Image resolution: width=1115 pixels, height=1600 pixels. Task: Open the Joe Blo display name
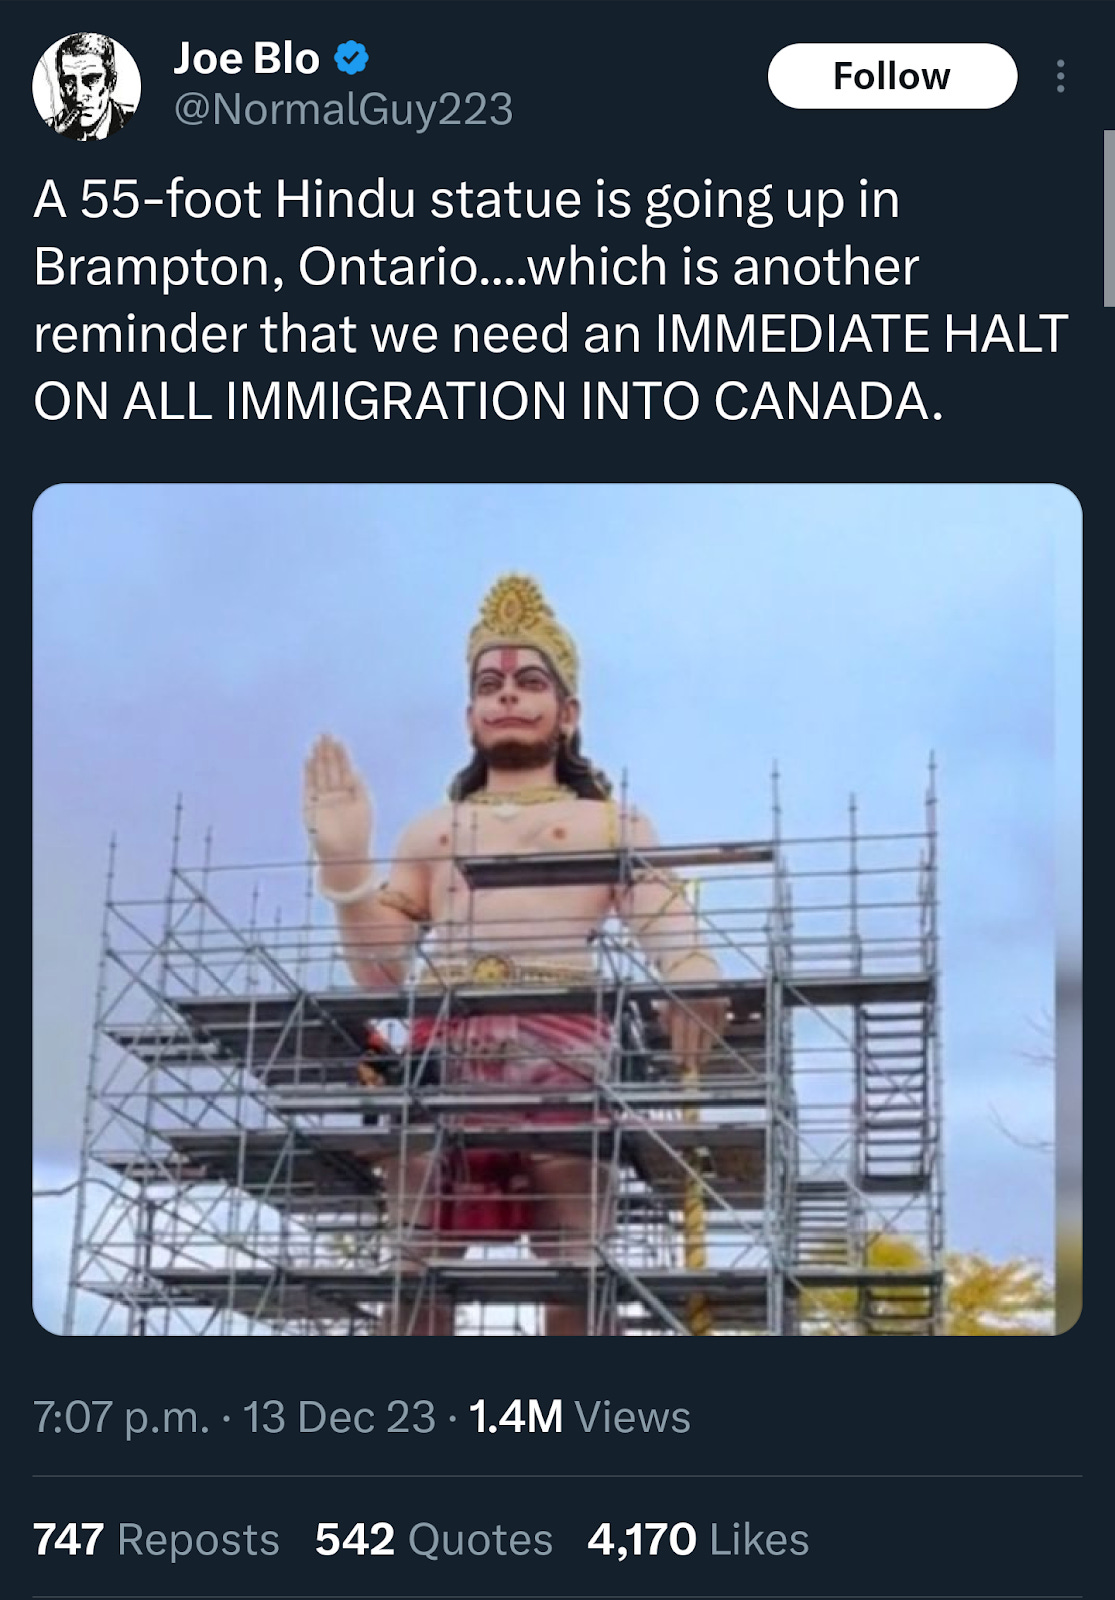(x=247, y=58)
